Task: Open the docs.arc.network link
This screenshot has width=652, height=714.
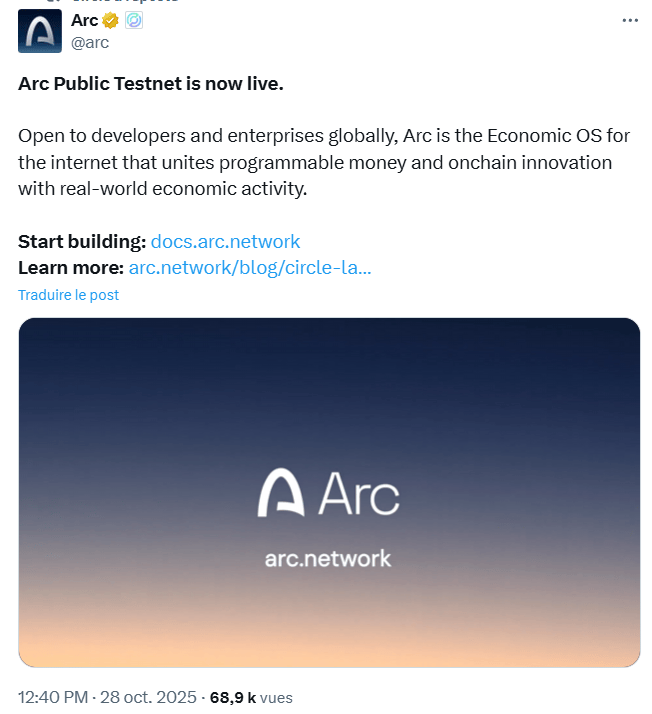Action: [x=225, y=241]
